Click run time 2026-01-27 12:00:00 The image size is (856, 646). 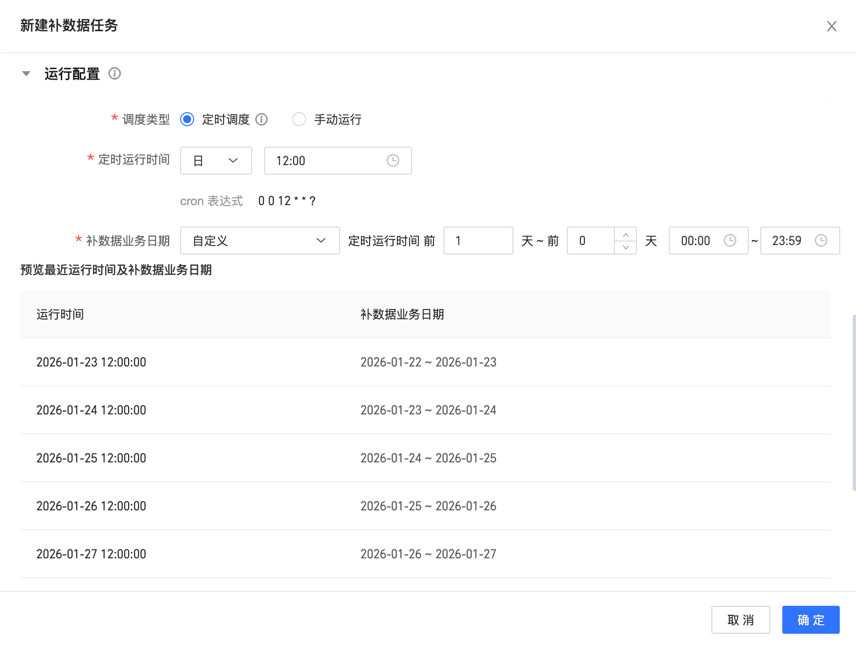point(91,554)
